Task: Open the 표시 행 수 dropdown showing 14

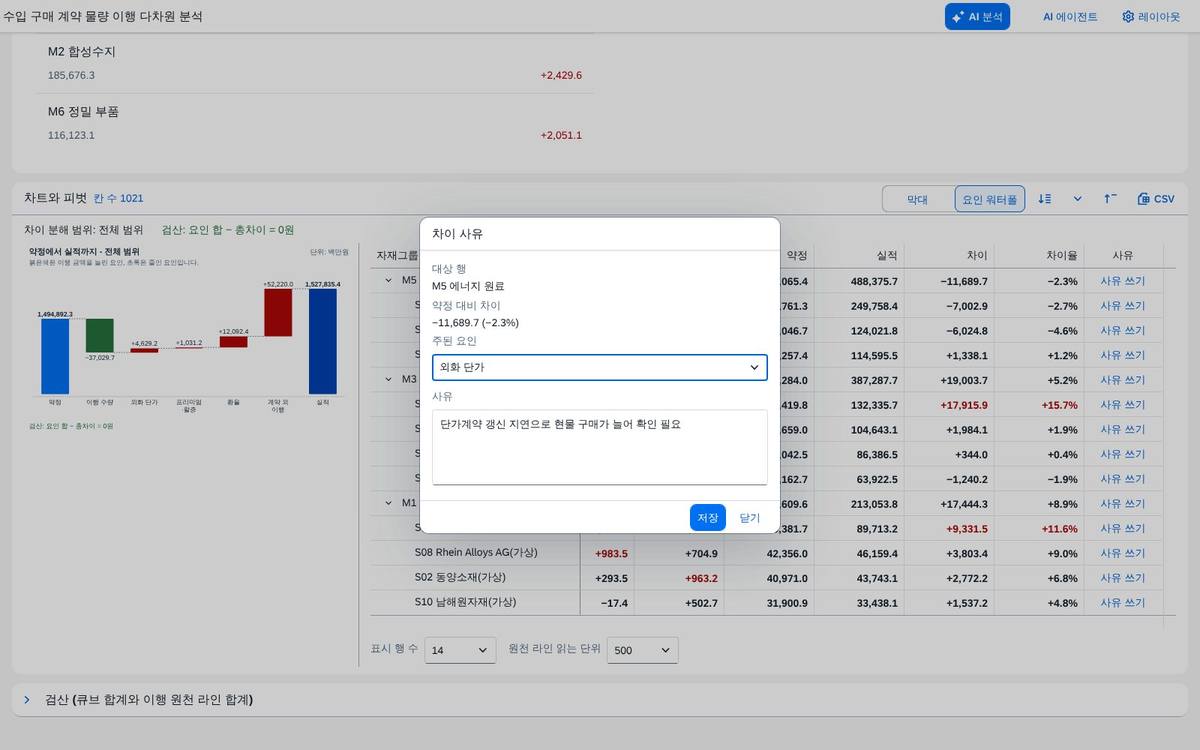Action: coord(460,650)
